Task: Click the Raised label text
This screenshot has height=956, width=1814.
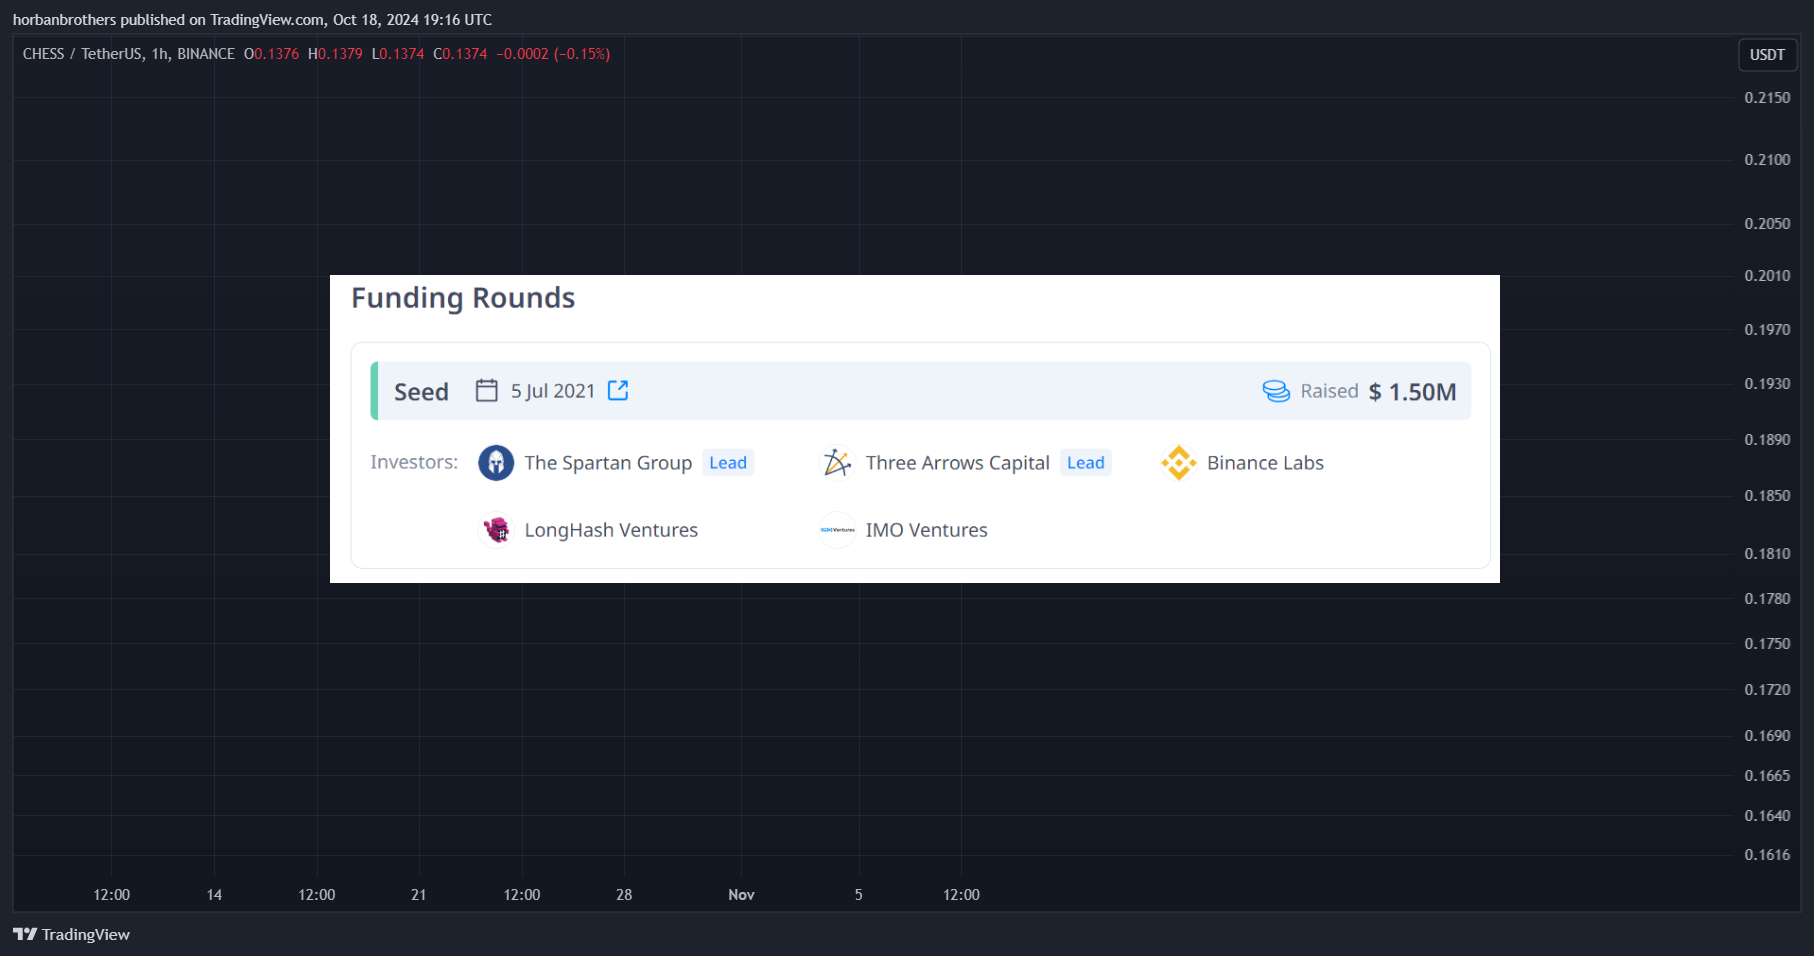Action: 1329,391
